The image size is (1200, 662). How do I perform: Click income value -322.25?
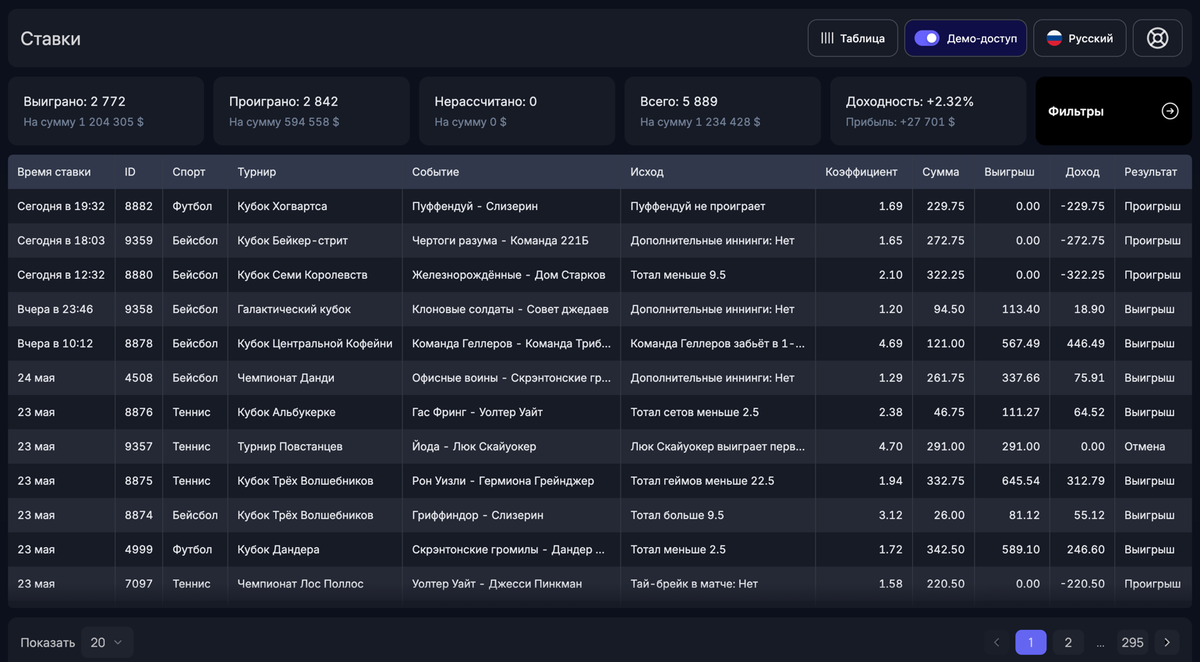coord(1083,275)
